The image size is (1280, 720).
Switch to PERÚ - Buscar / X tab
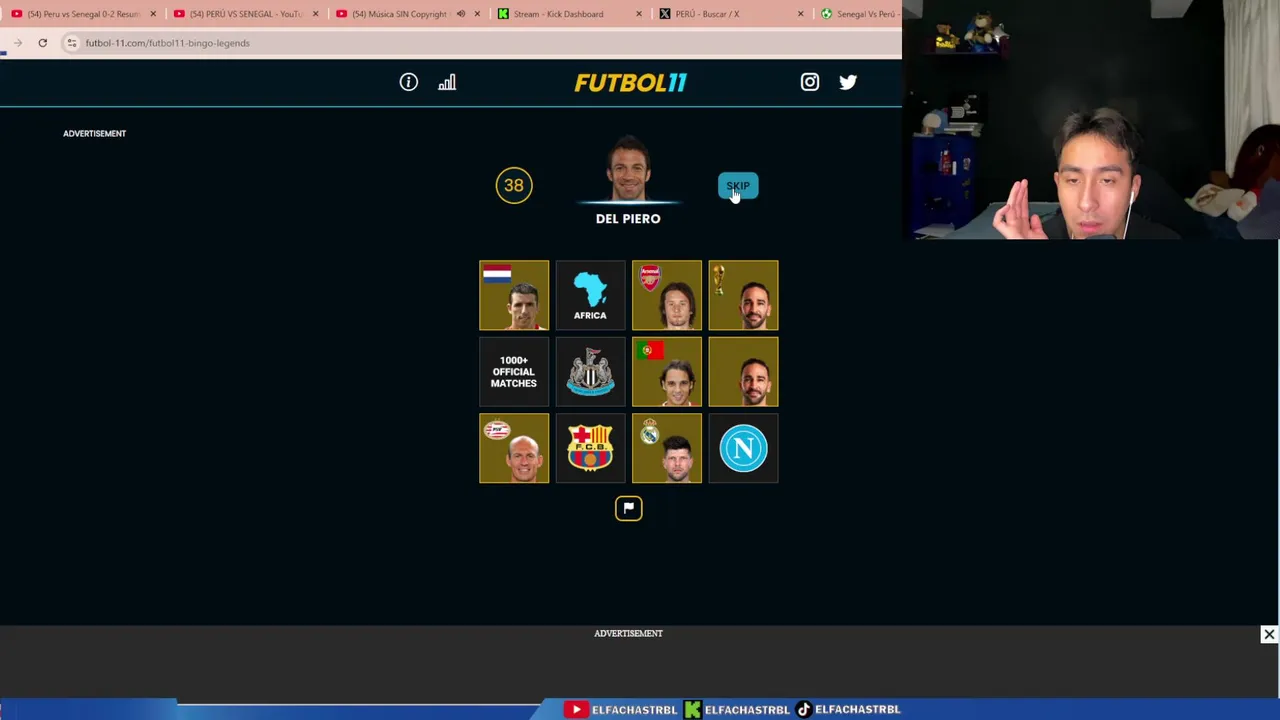[707, 14]
